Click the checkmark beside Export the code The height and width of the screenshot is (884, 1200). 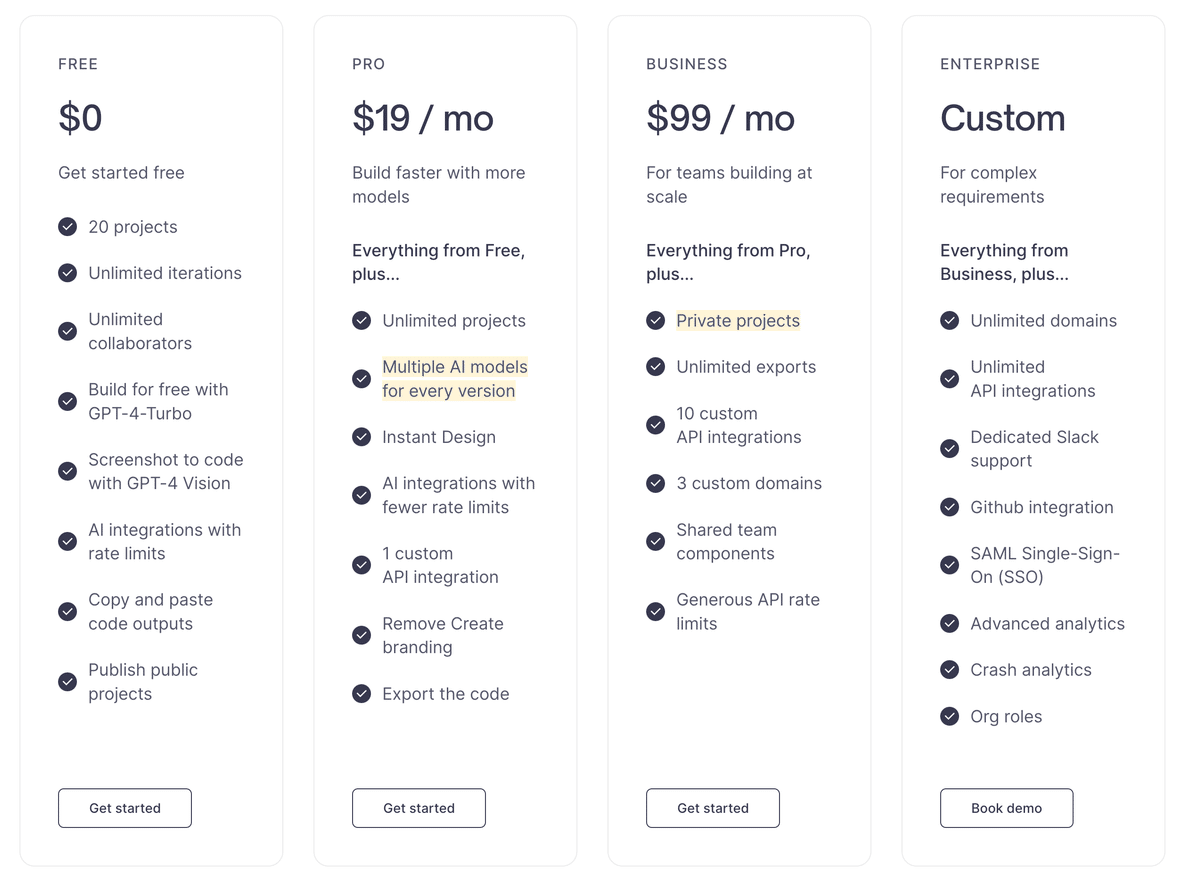[361, 694]
